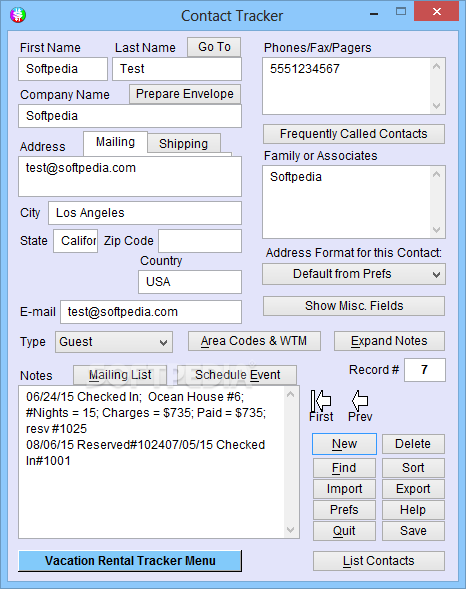Click the E-mail input field
The image size is (466, 589).
(151, 312)
